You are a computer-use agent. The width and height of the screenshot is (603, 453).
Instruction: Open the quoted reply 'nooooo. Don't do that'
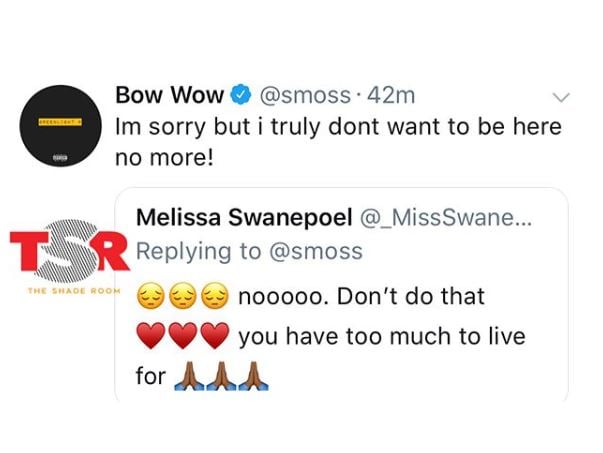362,296
